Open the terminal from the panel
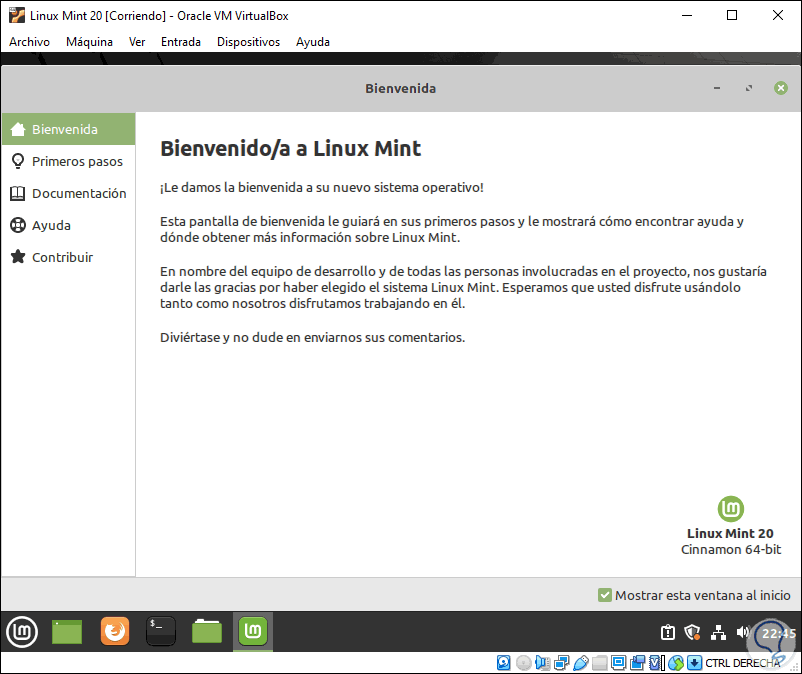This screenshot has height=674, width=802. point(161,632)
